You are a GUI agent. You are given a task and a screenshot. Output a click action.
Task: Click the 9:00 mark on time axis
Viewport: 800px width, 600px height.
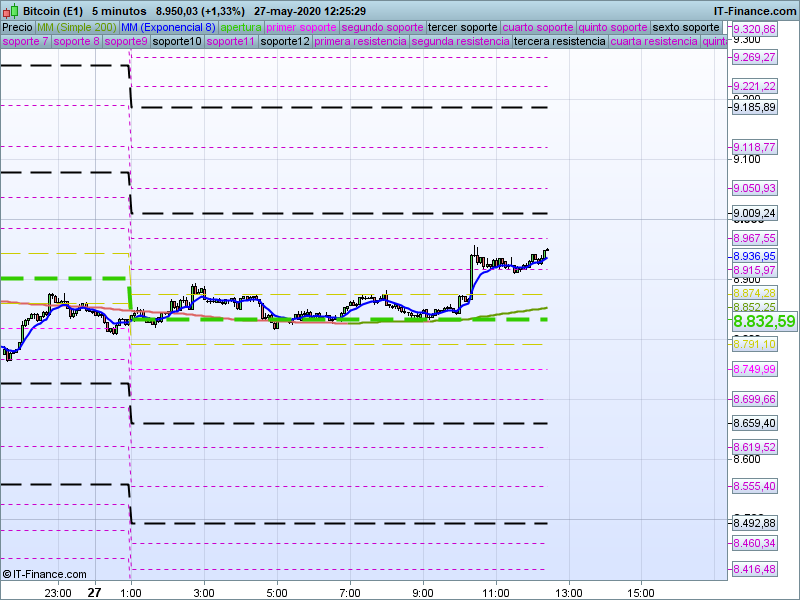pos(423,592)
